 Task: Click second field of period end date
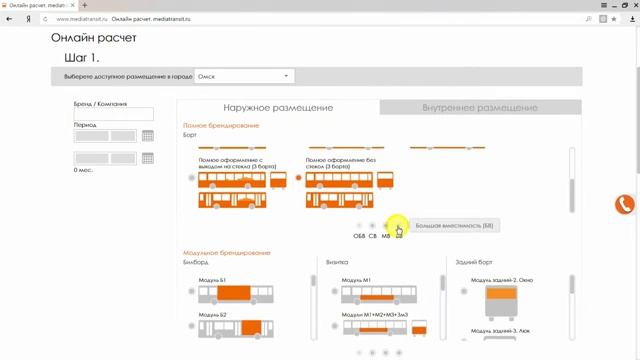[x=123, y=158]
